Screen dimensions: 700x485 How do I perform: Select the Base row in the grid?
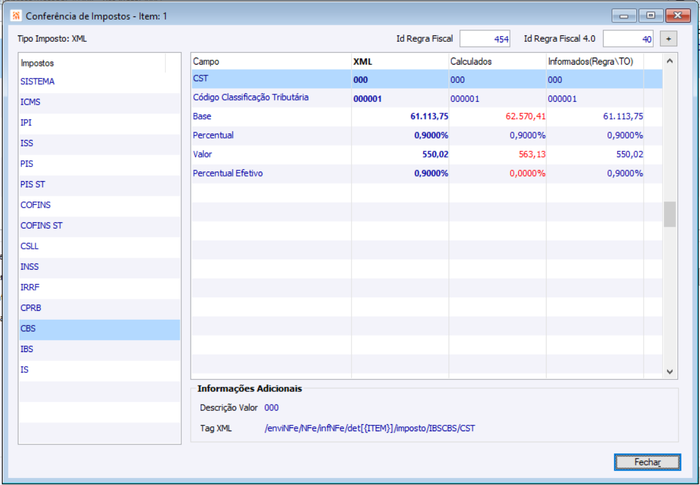pyautogui.click(x=427, y=117)
